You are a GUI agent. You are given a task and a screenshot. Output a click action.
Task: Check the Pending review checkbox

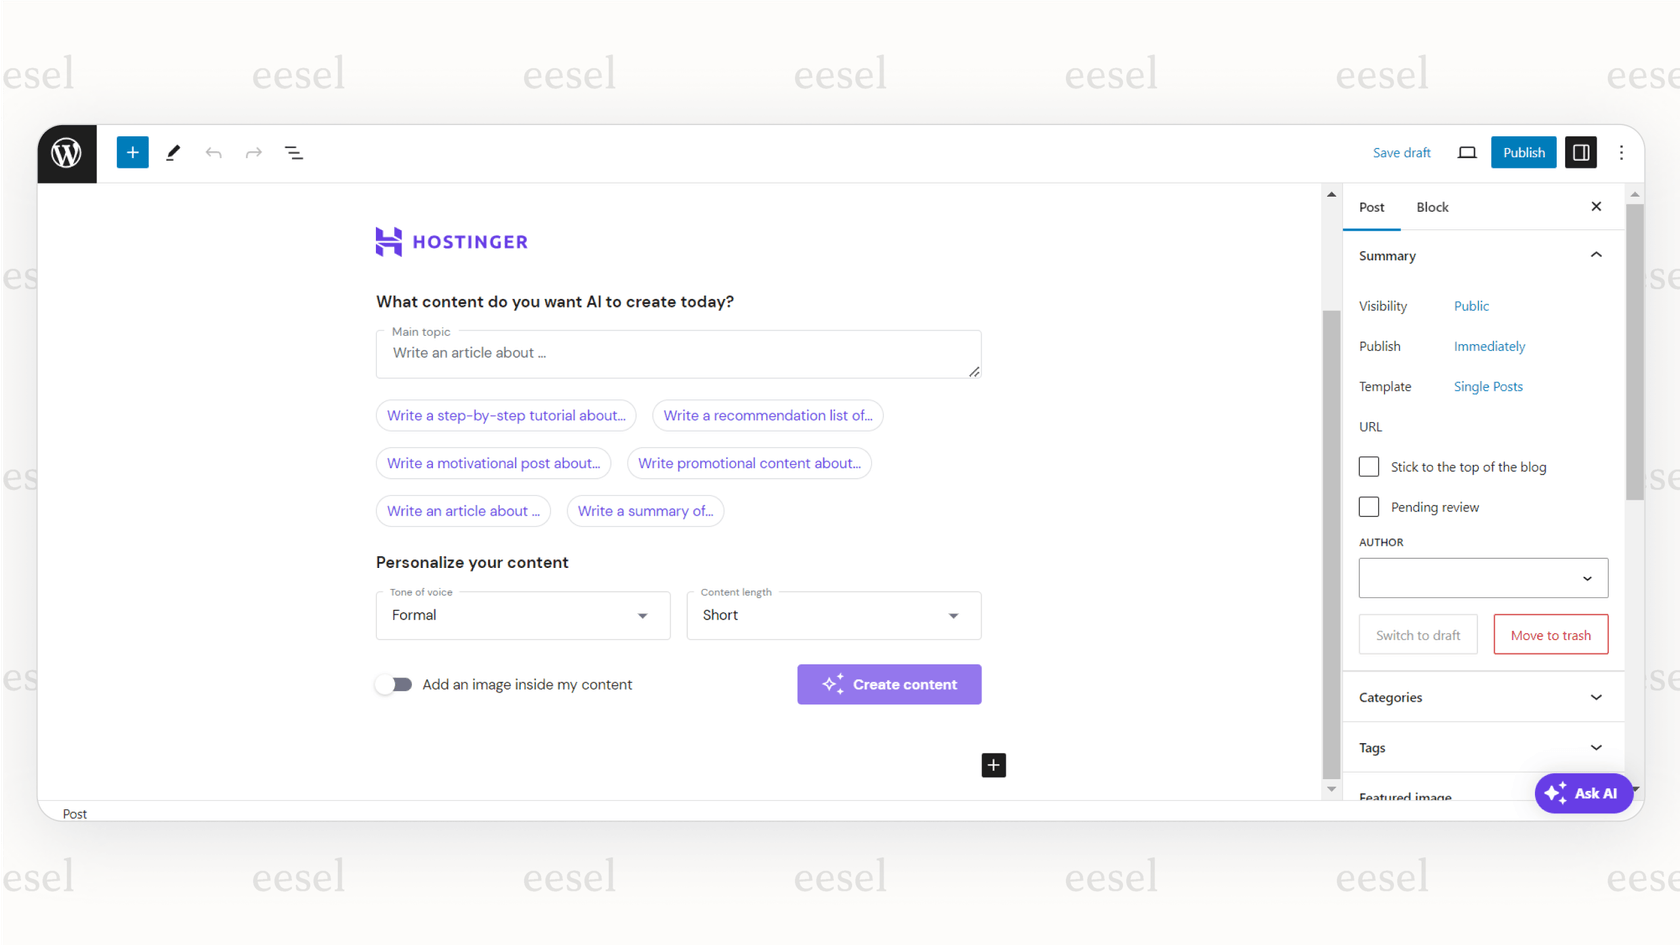(x=1369, y=507)
